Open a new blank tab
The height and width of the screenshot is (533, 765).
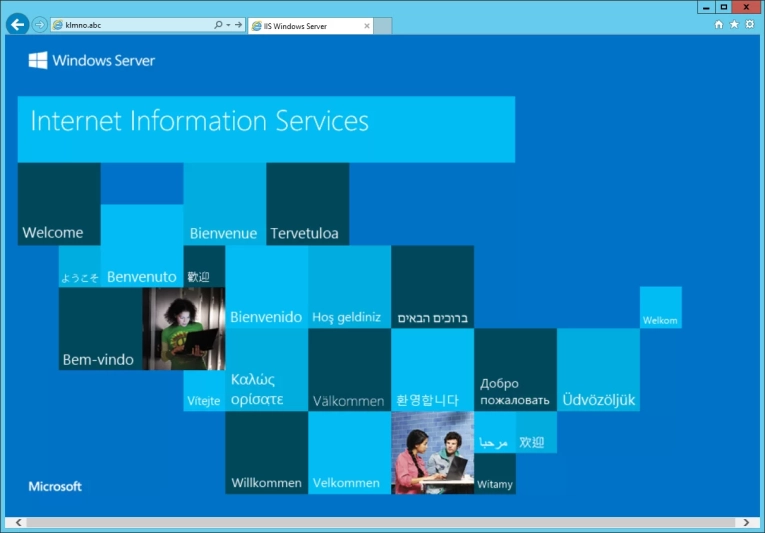[x=382, y=25]
